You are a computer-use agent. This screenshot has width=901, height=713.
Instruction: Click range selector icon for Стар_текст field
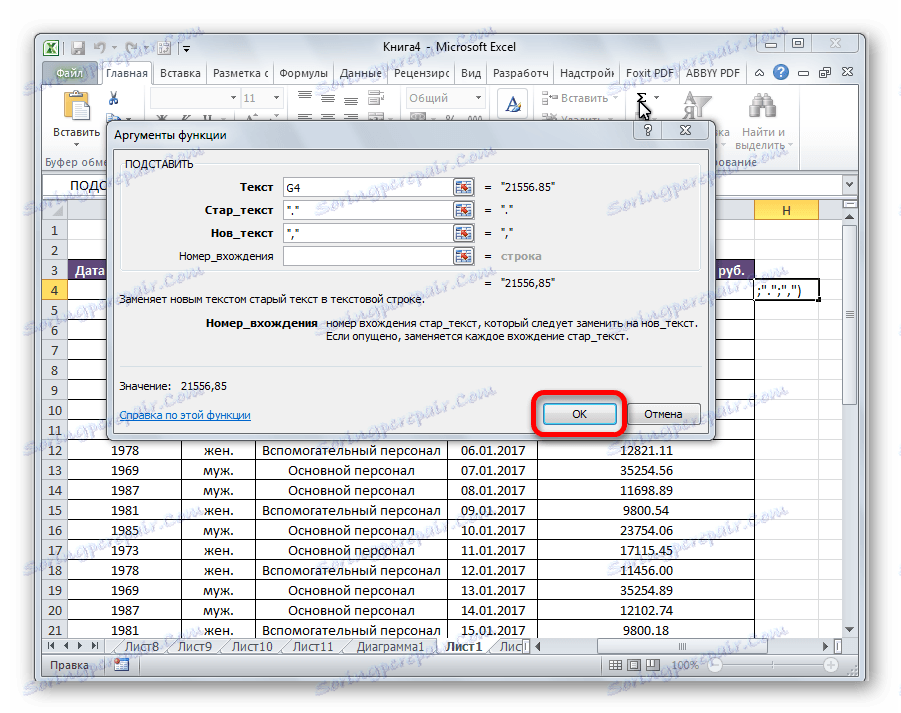pos(463,210)
